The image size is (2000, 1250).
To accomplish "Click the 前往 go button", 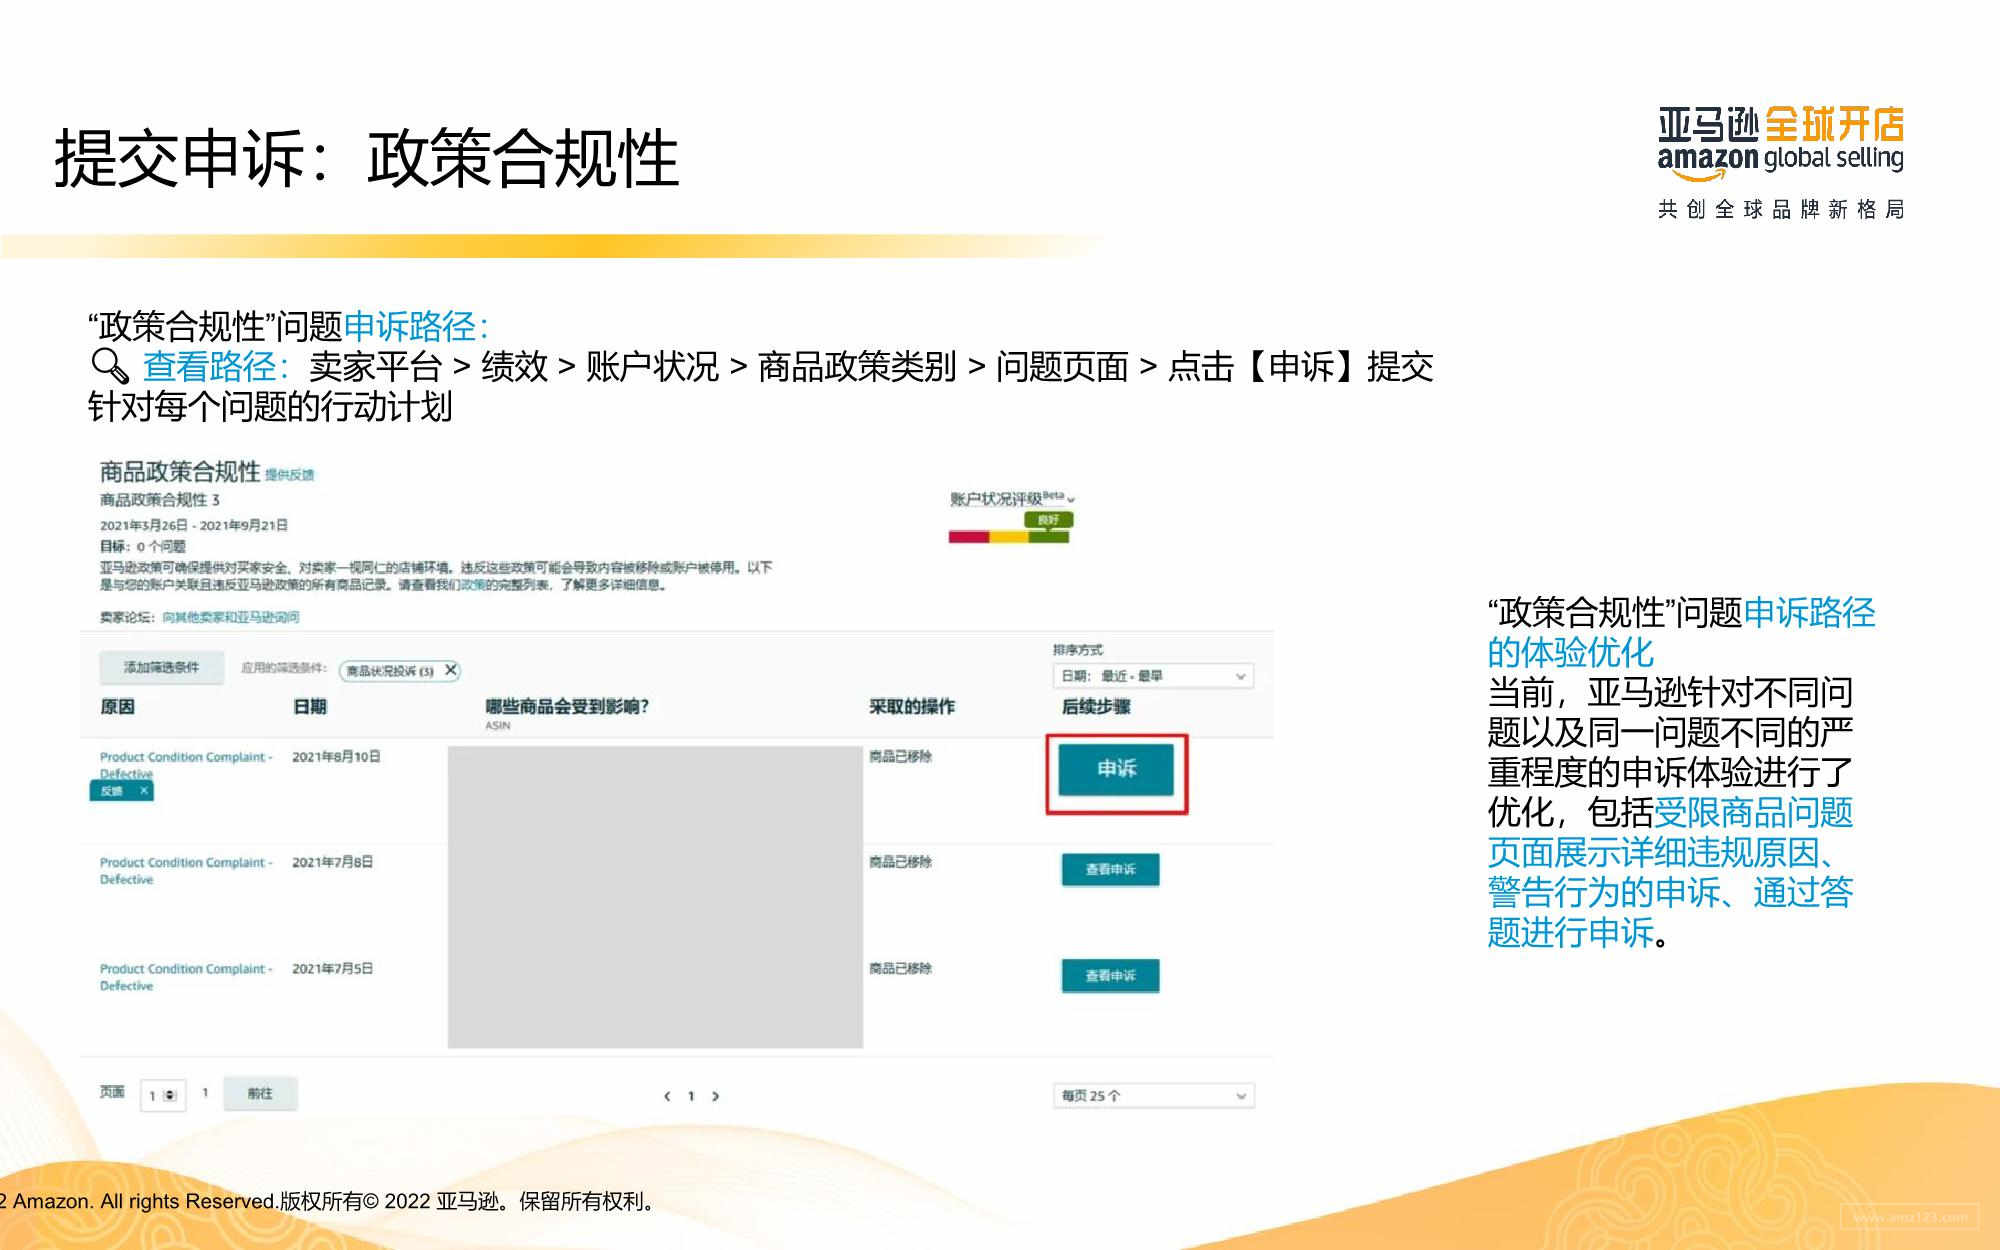I will pyautogui.click(x=260, y=1094).
